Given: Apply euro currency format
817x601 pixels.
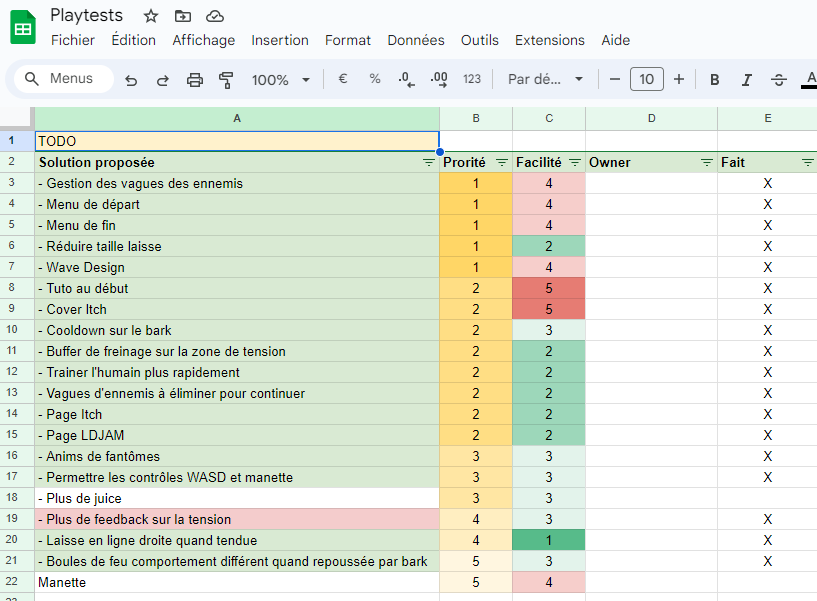Looking at the screenshot, I should [343, 79].
